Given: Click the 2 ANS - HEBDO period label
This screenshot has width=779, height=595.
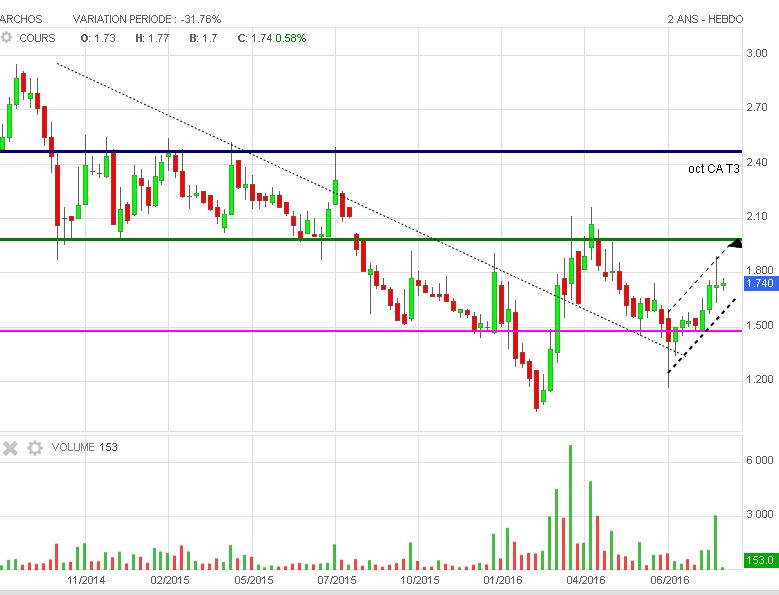Looking at the screenshot, I should pyautogui.click(x=705, y=19).
